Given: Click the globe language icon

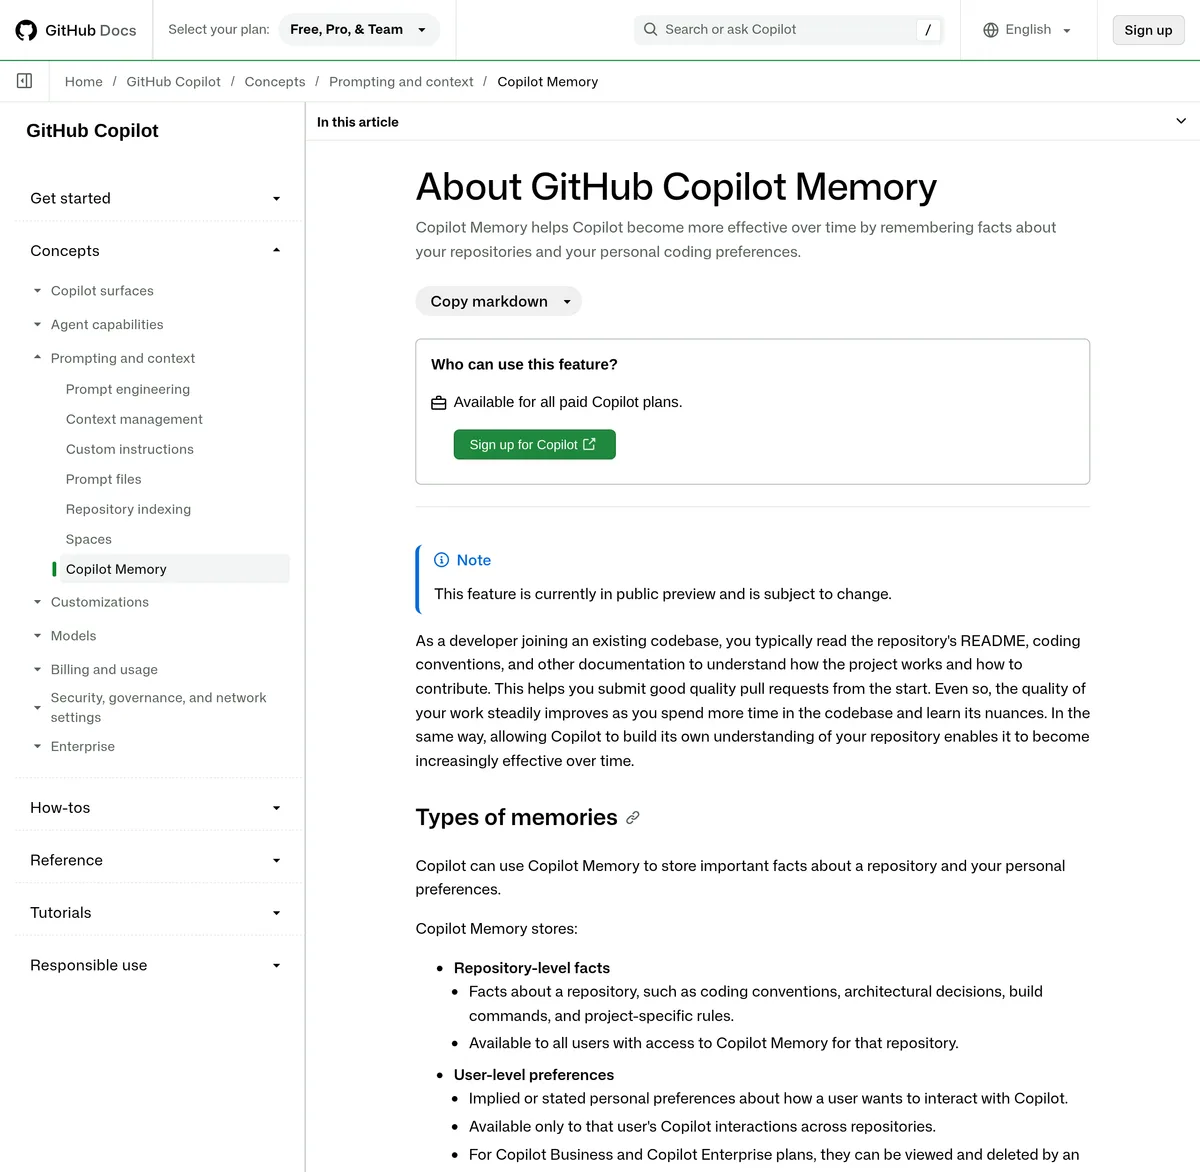Looking at the screenshot, I should click(x=991, y=30).
